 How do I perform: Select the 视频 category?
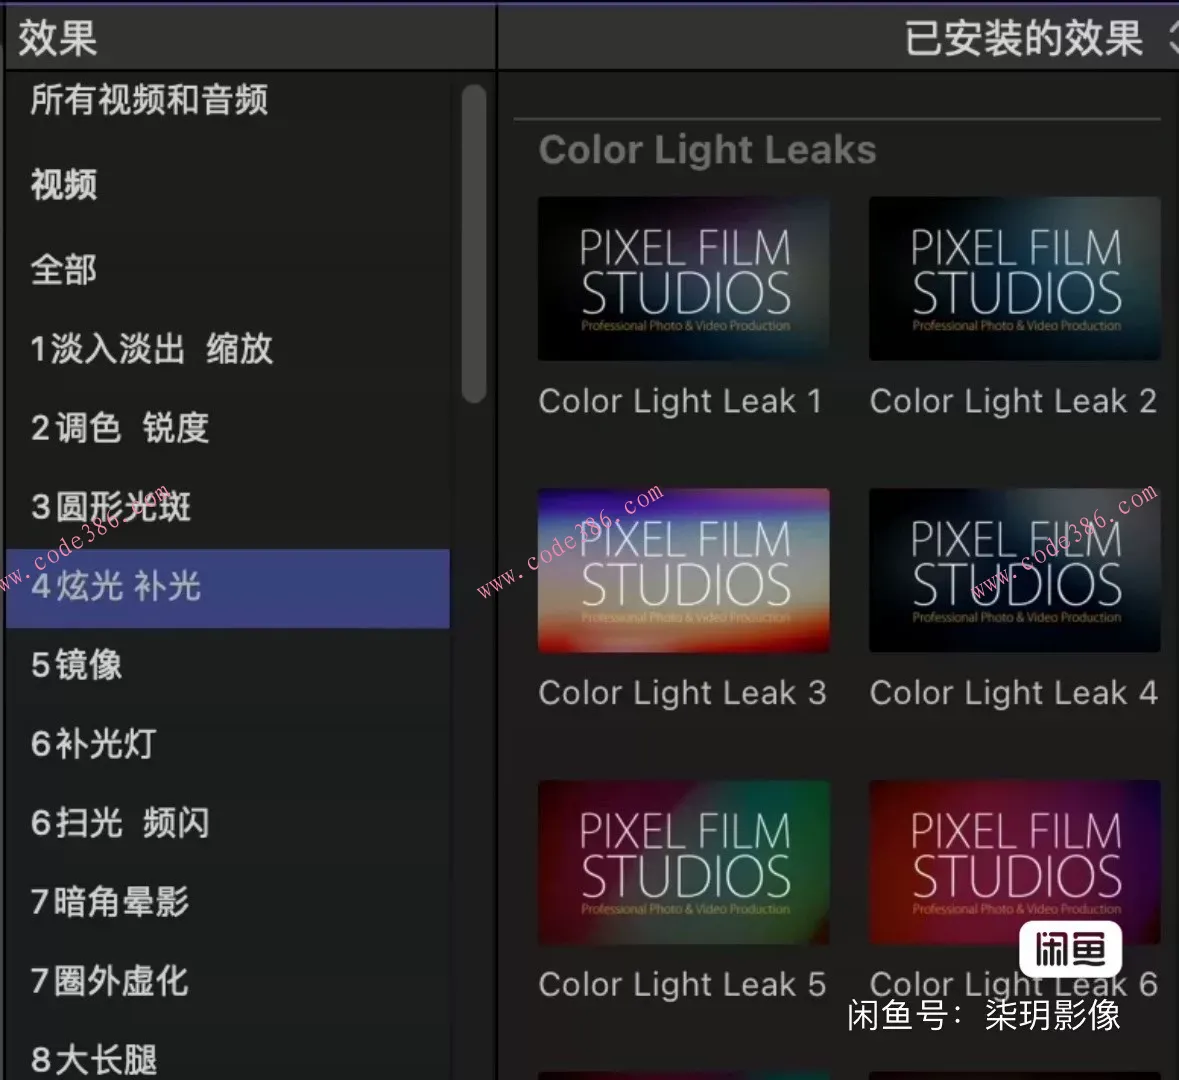click(x=64, y=186)
